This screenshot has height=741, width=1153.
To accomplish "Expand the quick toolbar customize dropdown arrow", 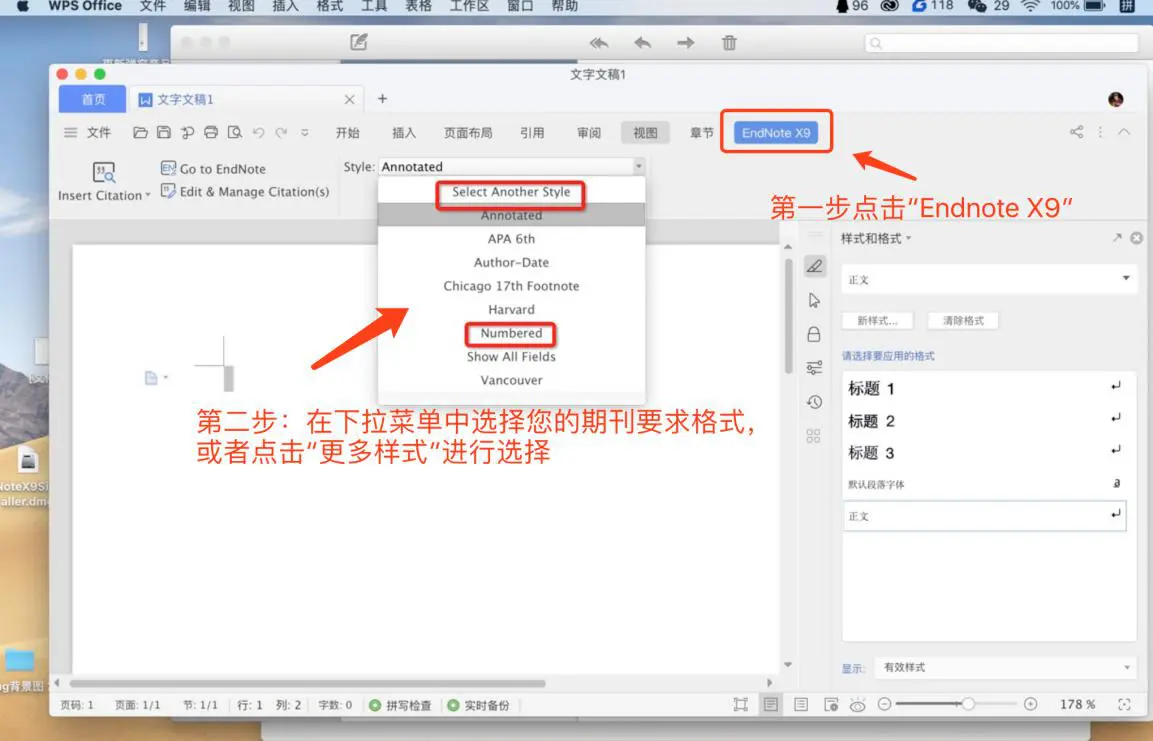I will 304,133.
